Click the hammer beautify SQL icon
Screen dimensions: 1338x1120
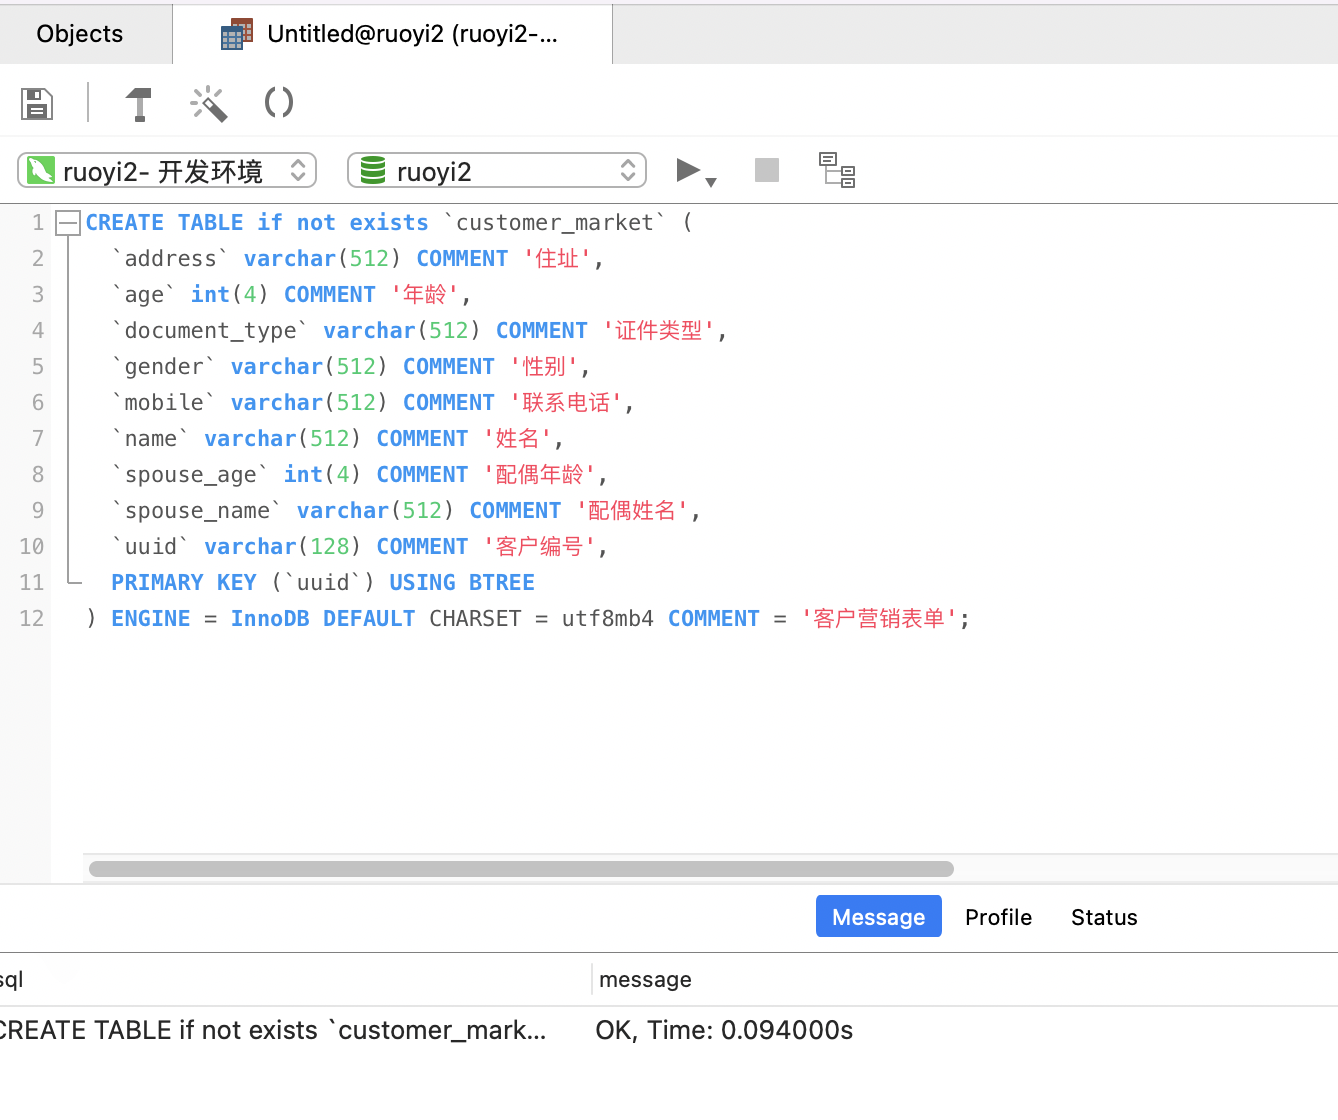139,103
